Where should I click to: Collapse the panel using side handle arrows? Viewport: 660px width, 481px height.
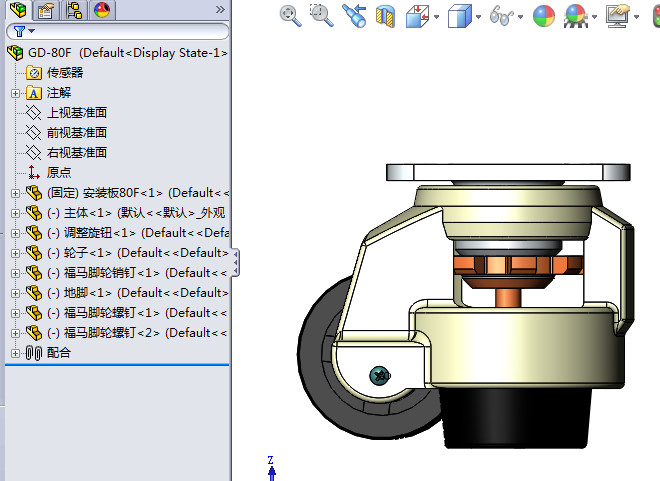[x=236, y=263]
